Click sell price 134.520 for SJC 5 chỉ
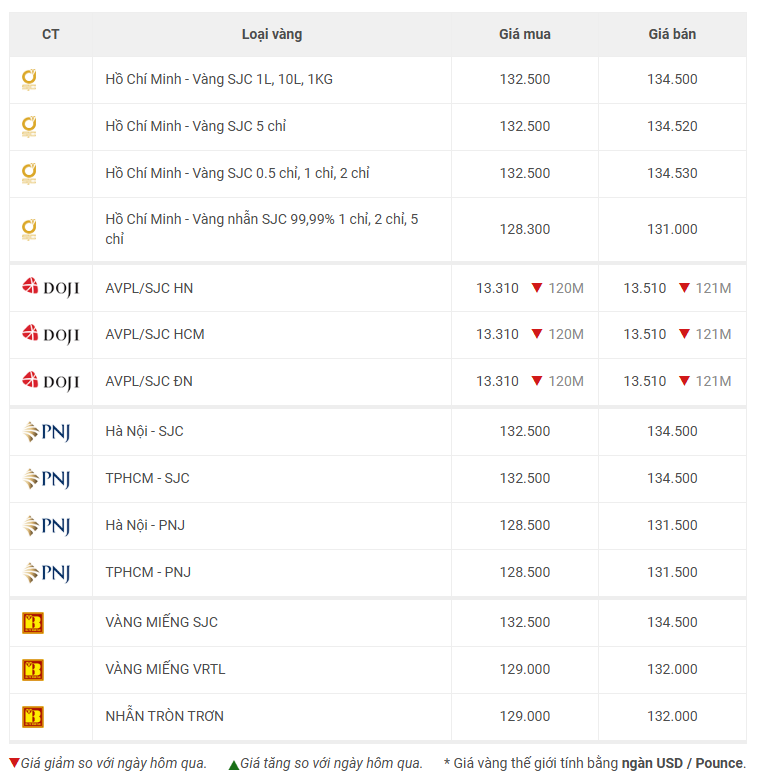The width and height of the screenshot is (762, 782). [672, 126]
